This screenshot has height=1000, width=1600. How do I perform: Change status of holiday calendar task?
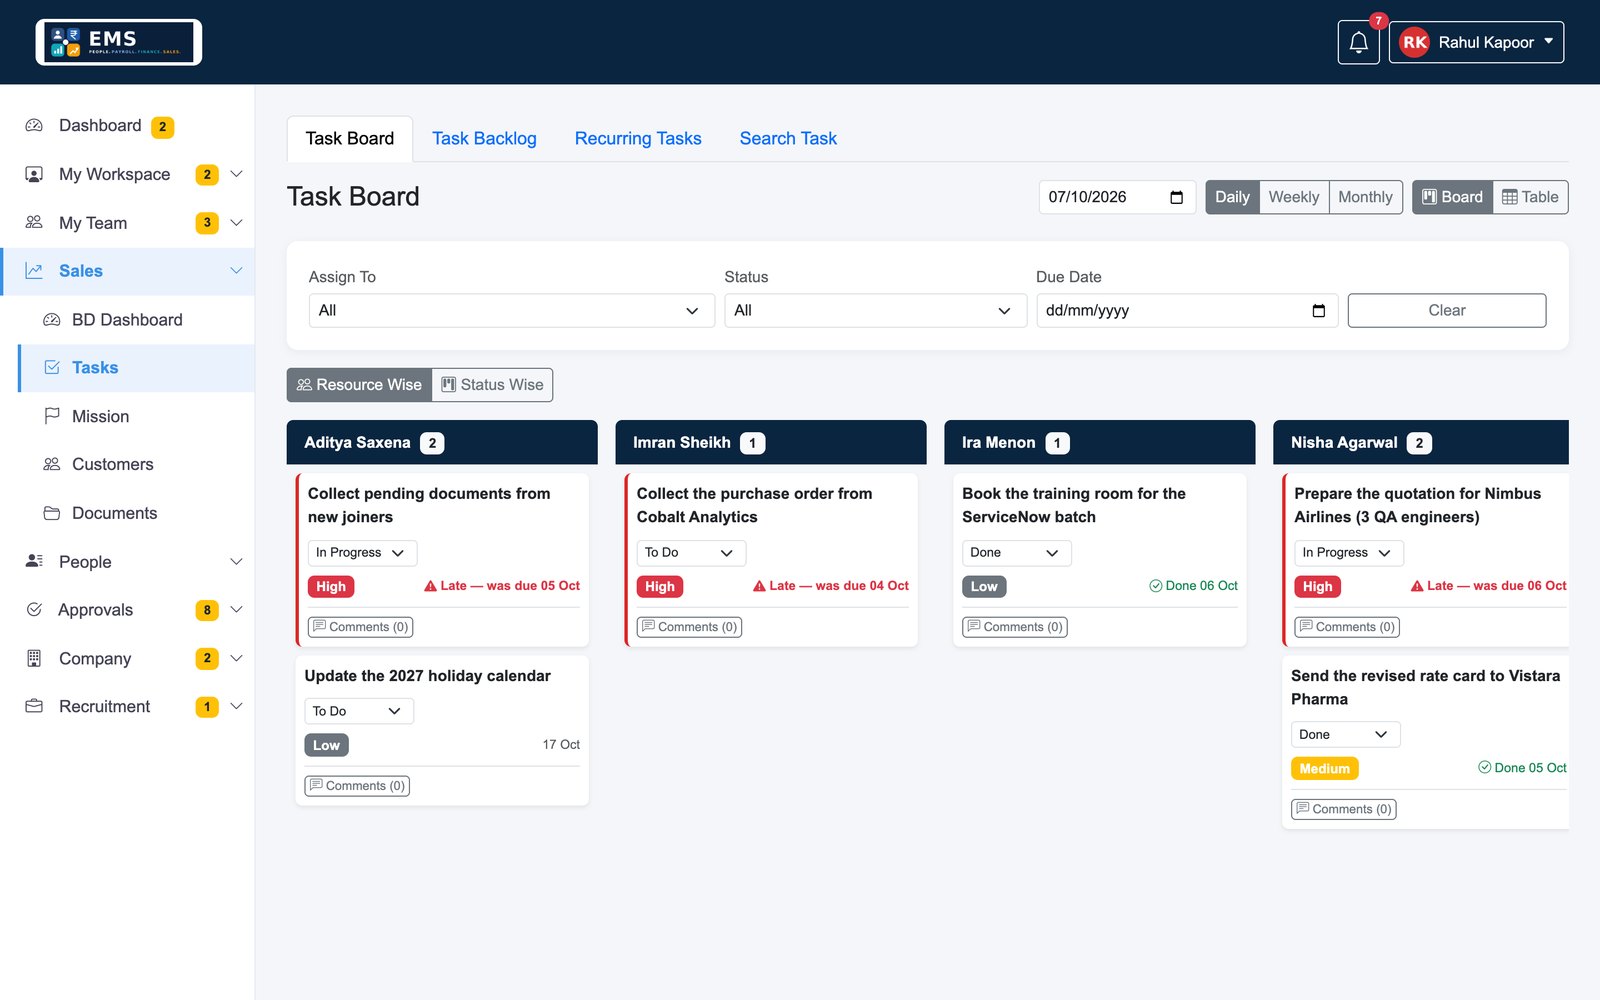[359, 711]
